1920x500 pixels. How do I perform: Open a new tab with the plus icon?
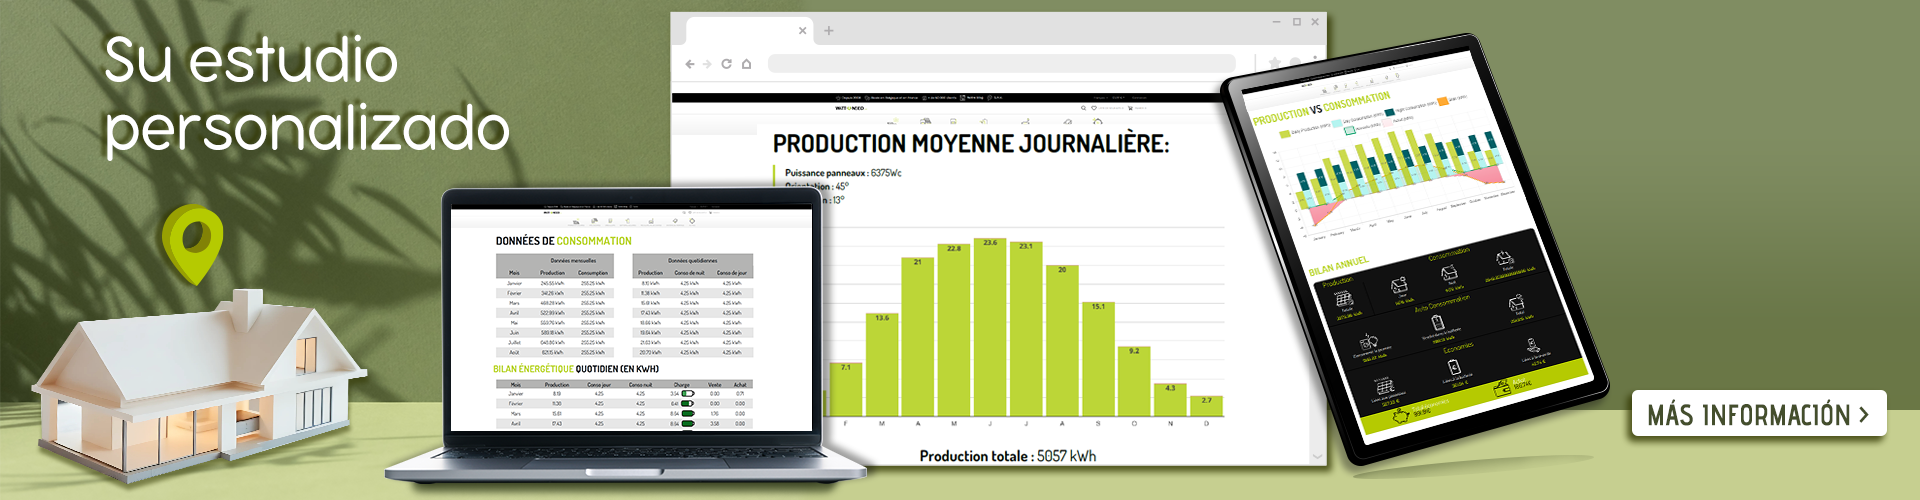(829, 31)
